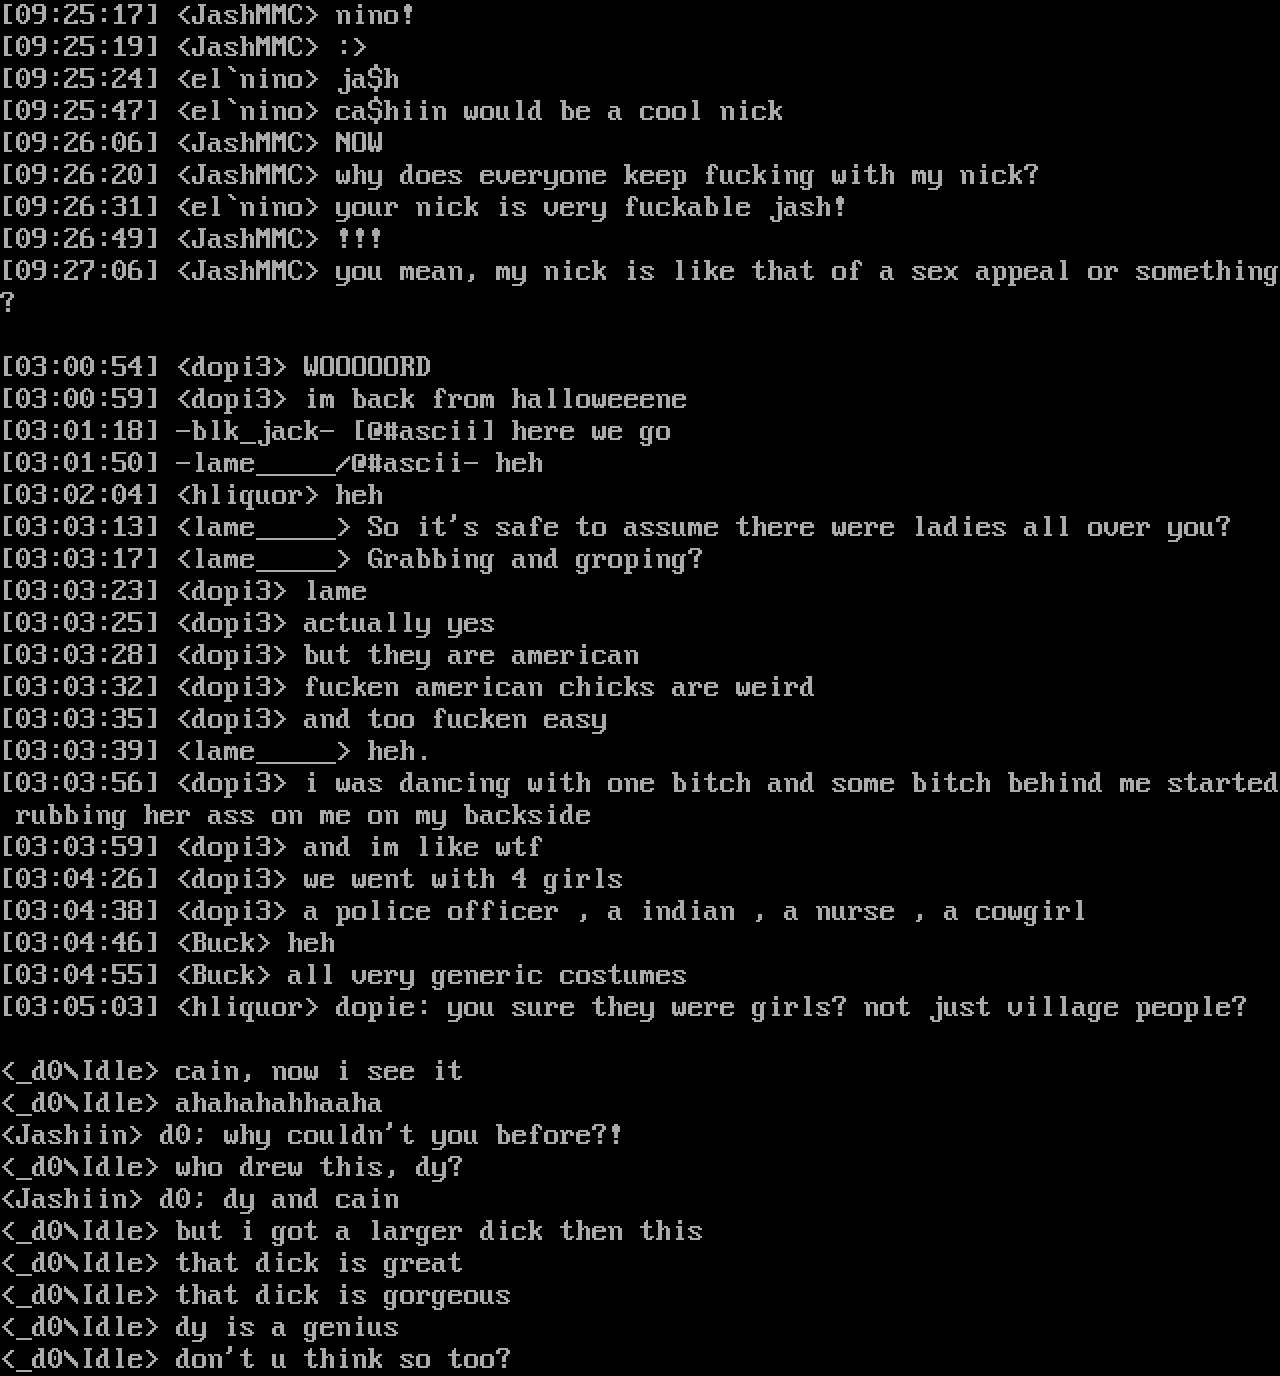
Task: Click 'but they are american' text
Action: (471, 655)
